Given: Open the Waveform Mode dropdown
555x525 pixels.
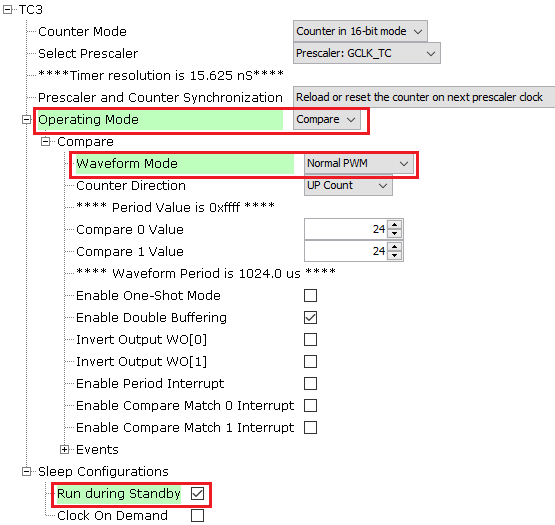Looking at the screenshot, I should tap(359, 164).
